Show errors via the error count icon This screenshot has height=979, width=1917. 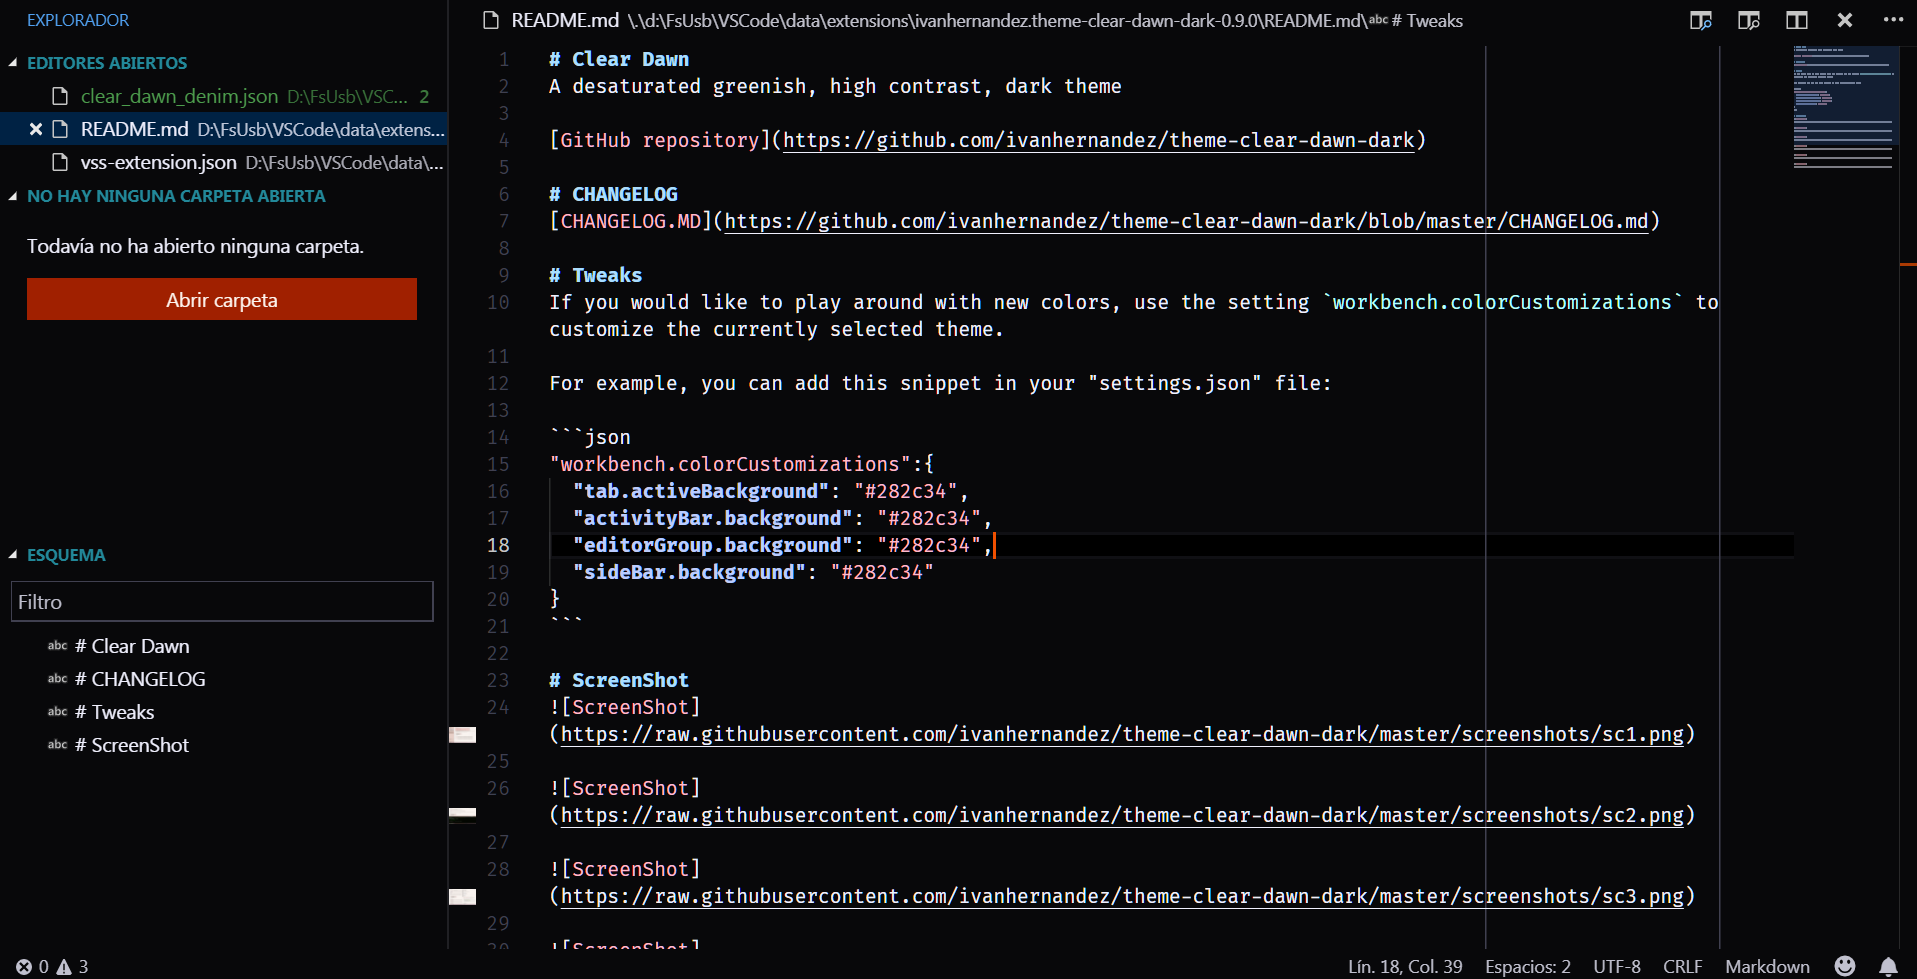coord(24,967)
